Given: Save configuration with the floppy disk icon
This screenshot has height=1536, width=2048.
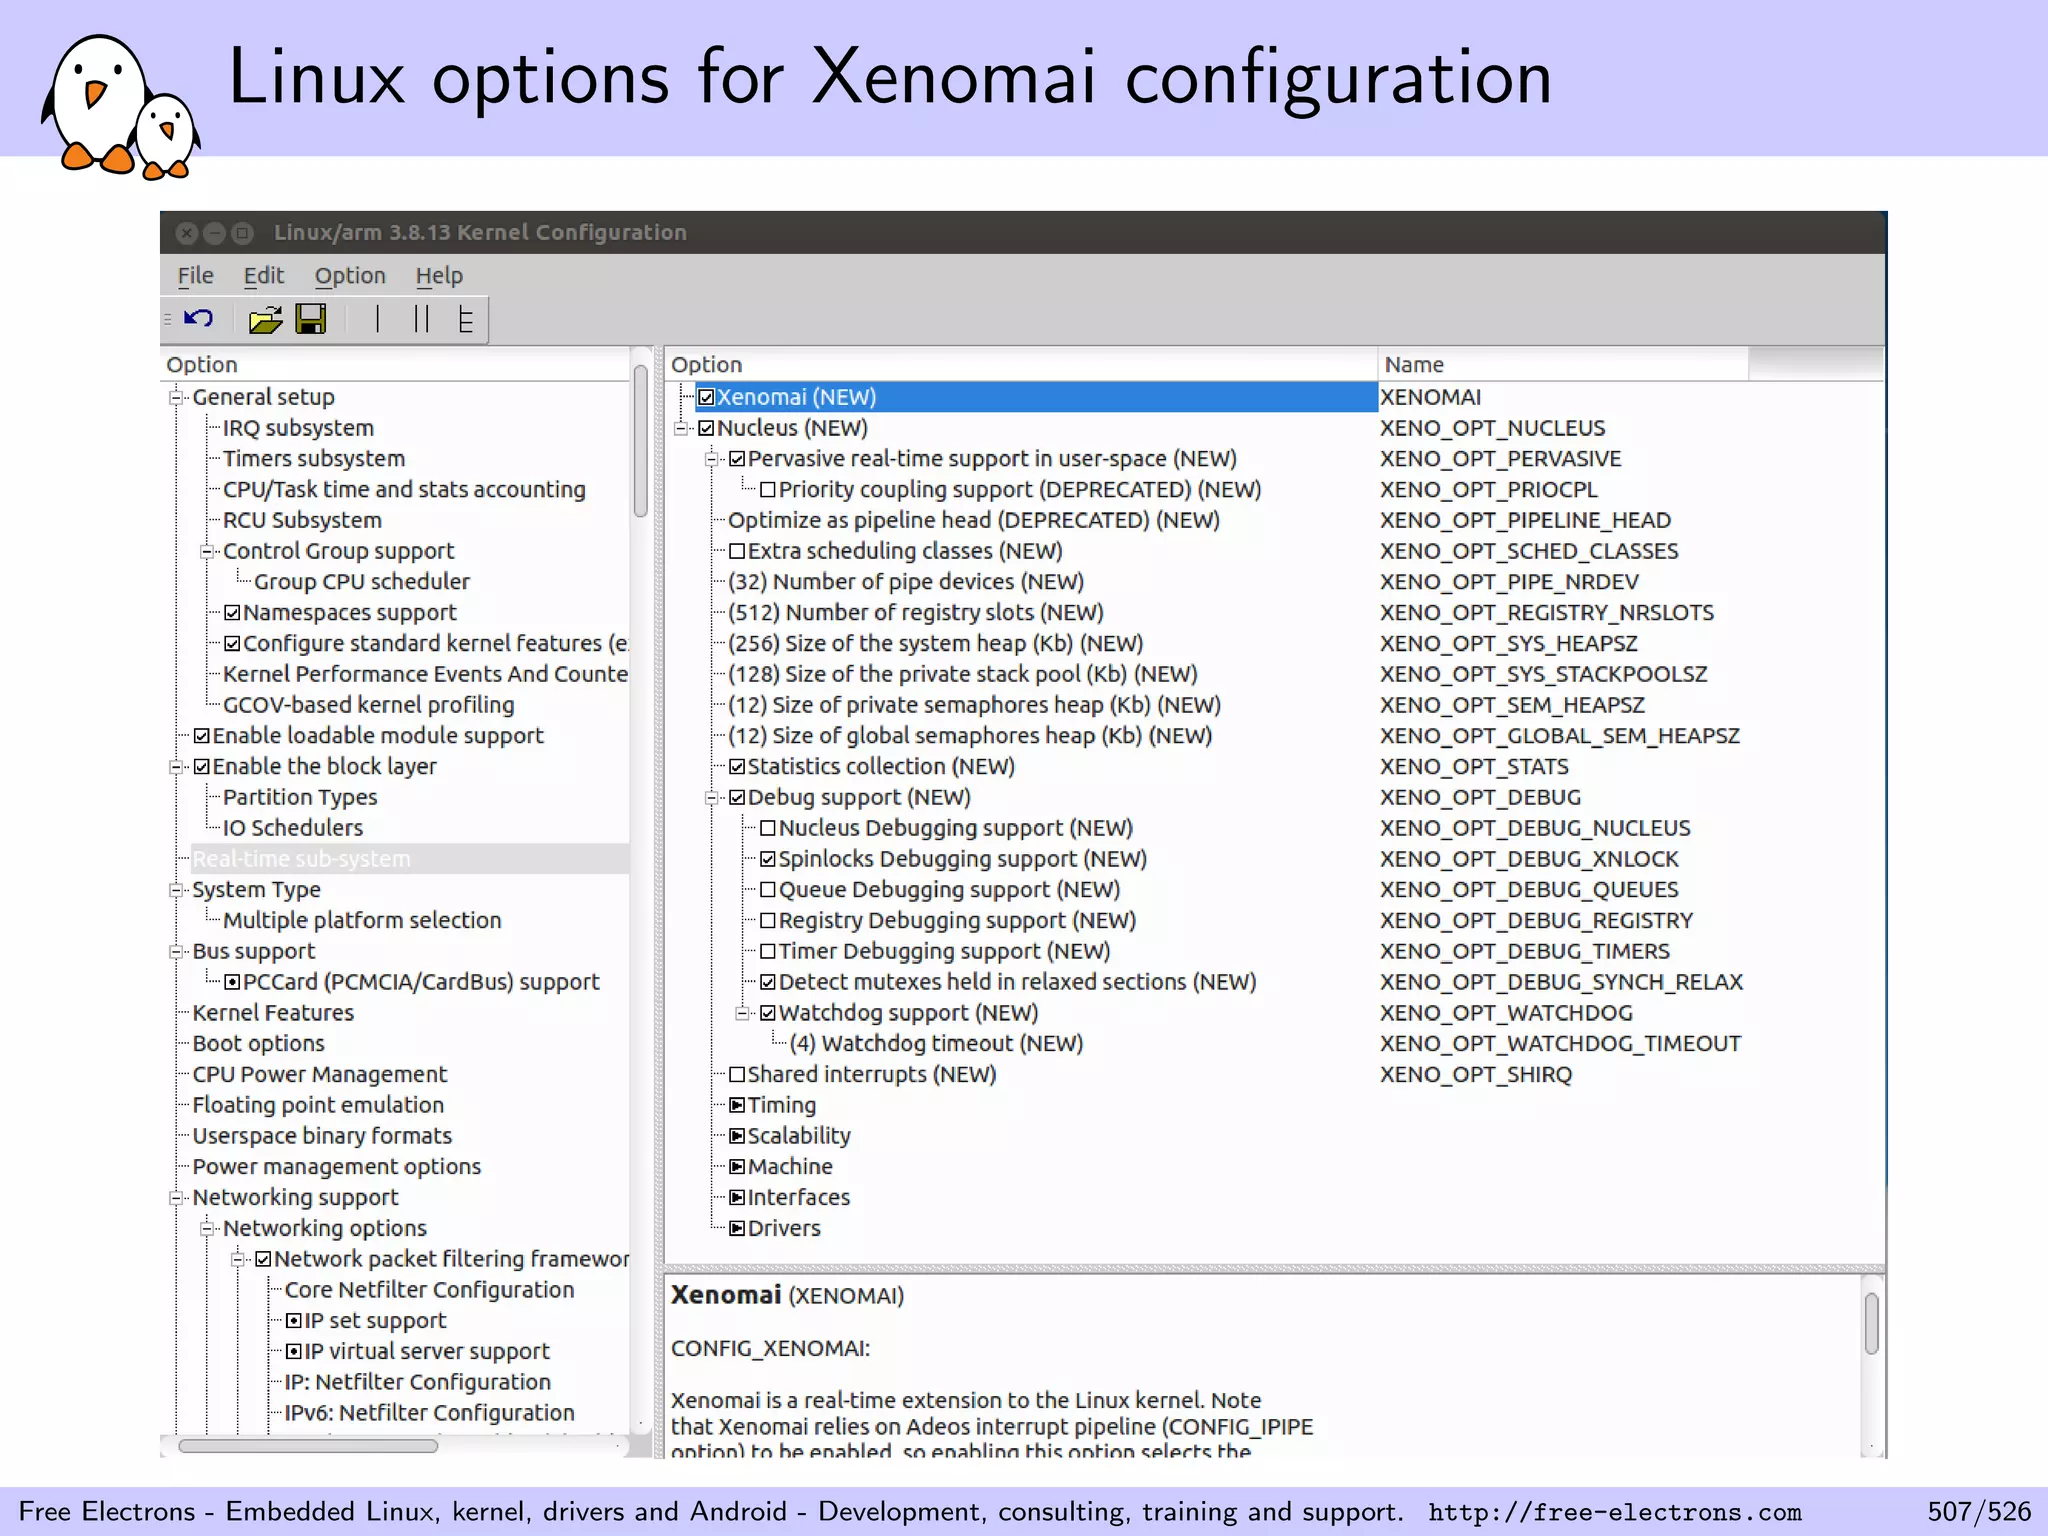Looking at the screenshot, I should pos(311,319).
